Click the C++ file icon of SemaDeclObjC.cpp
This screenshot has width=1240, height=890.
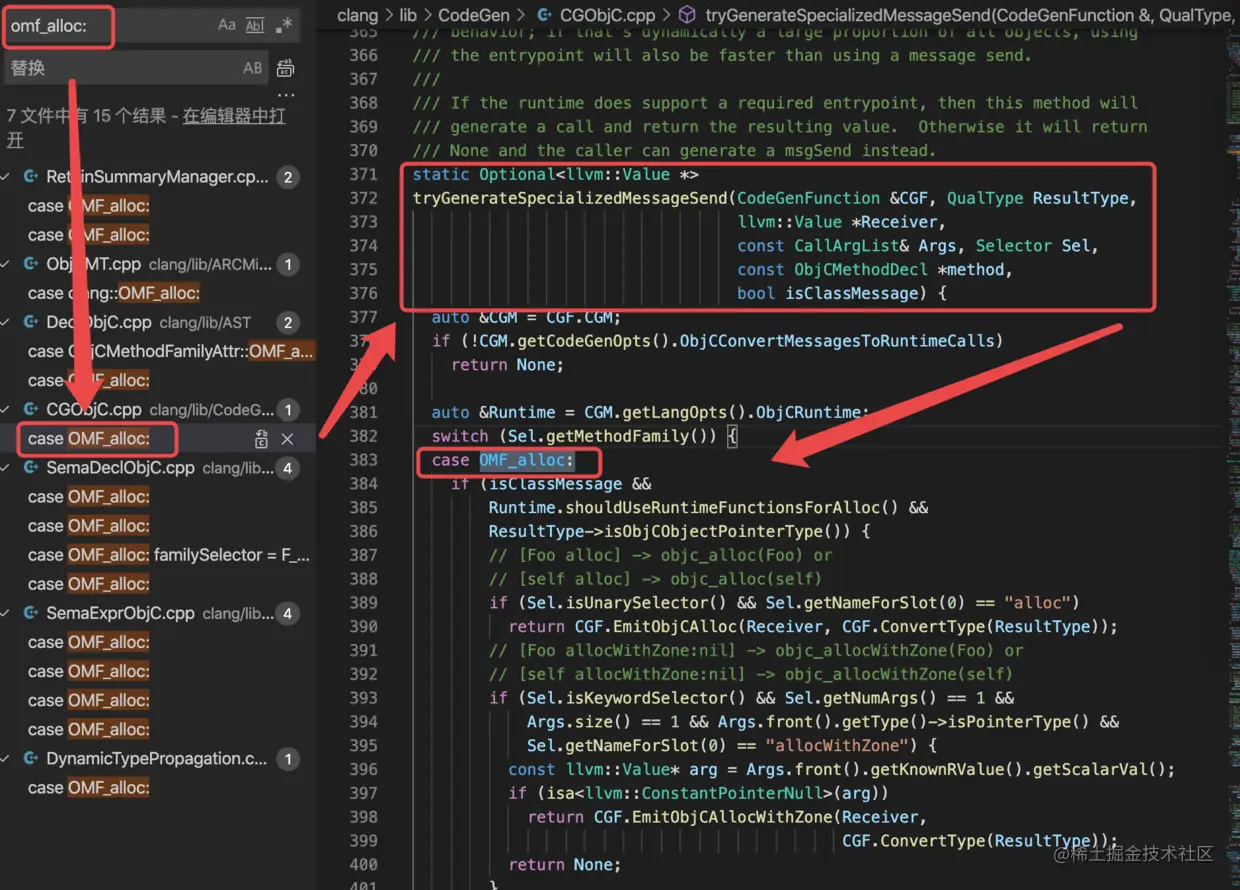click(31, 467)
